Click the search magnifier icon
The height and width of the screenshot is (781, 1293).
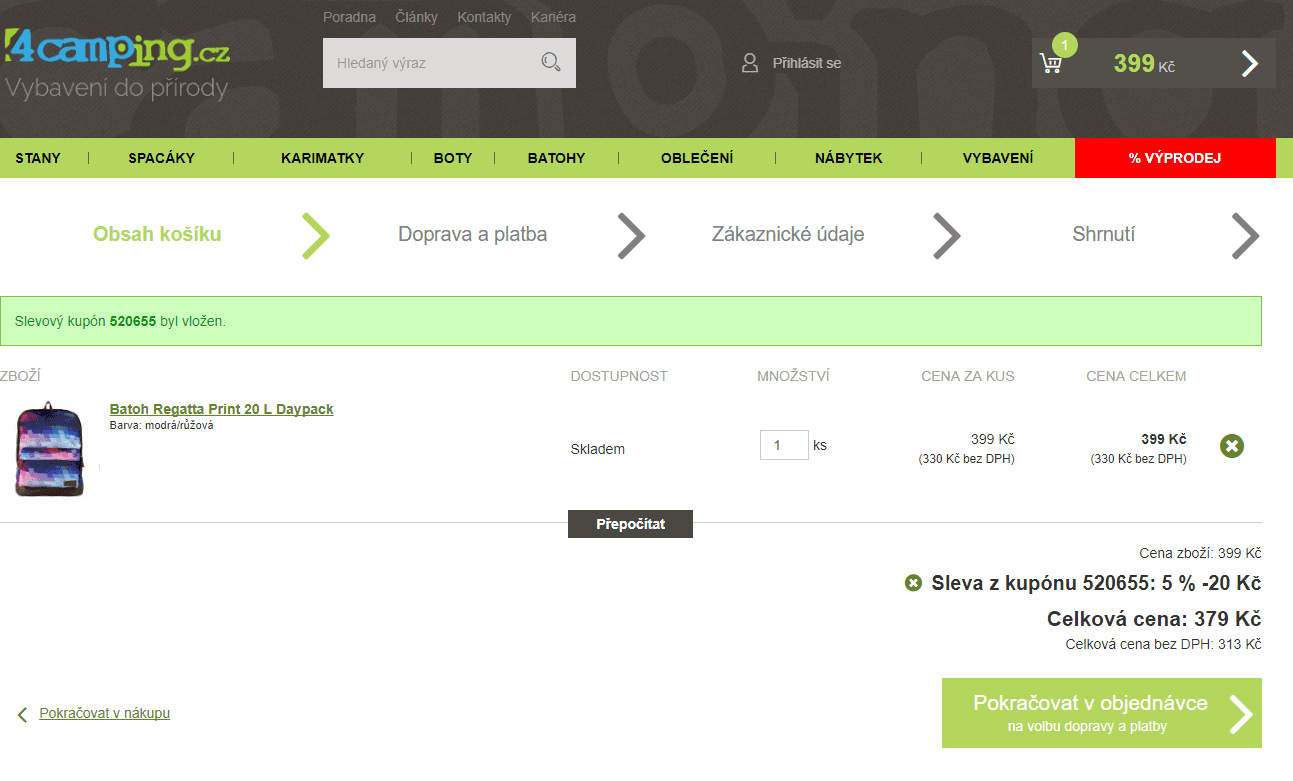550,62
